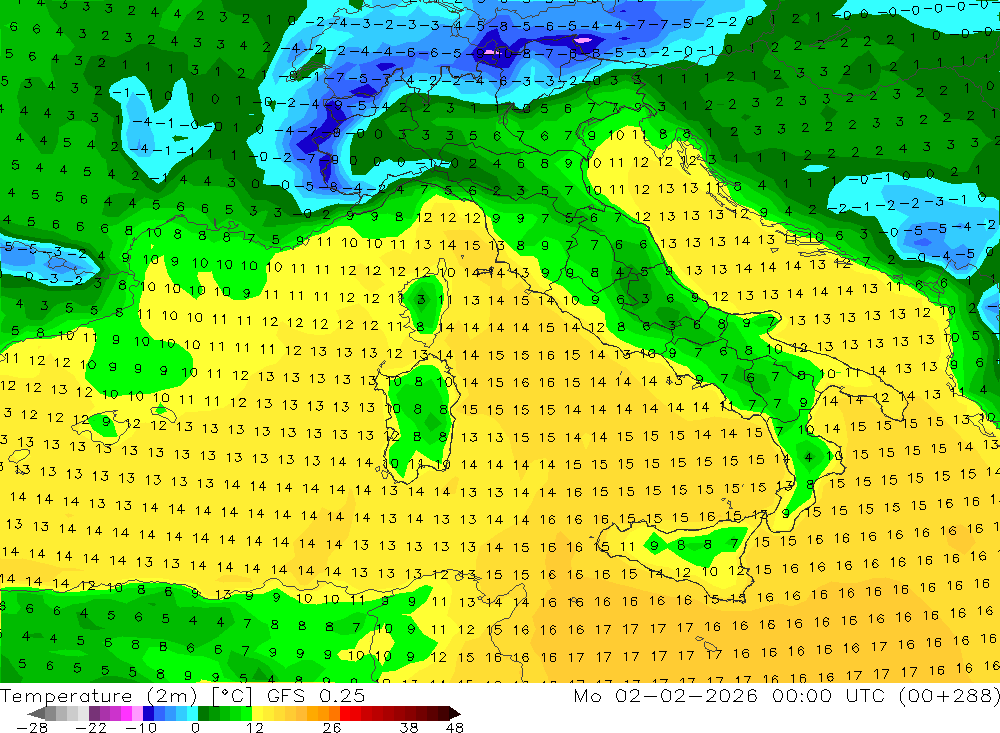Click the '-22' legend value
The width and height of the screenshot is (1000, 733).
(91, 727)
